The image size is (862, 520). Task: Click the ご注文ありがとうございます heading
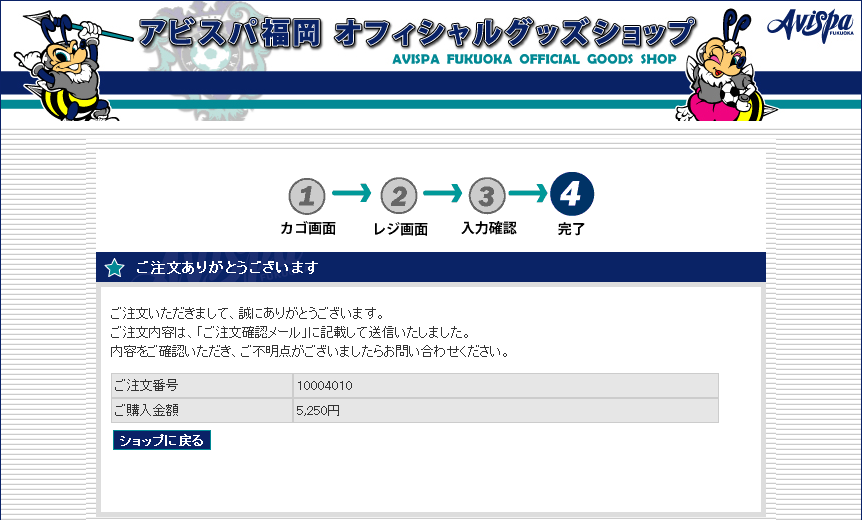[x=227, y=268]
